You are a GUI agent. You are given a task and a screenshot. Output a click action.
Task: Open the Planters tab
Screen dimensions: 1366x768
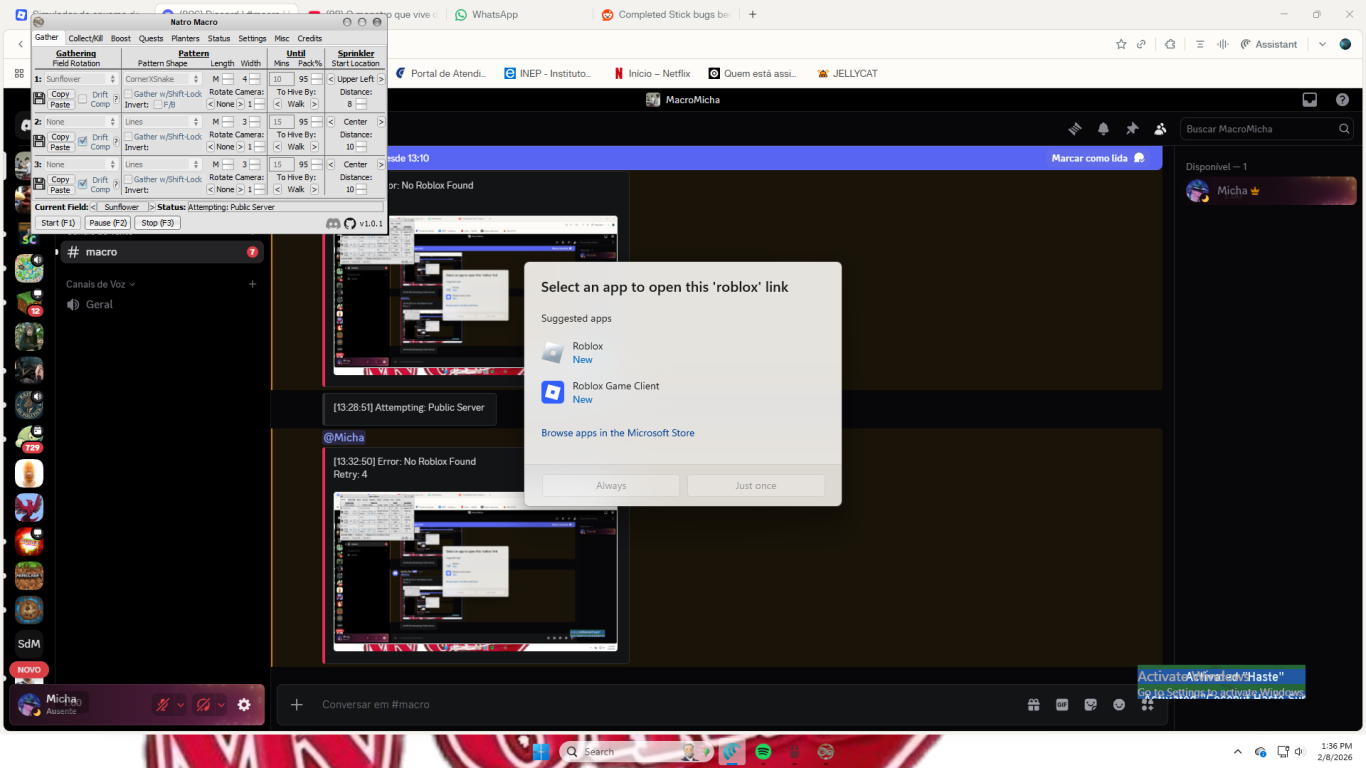coord(186,38)
